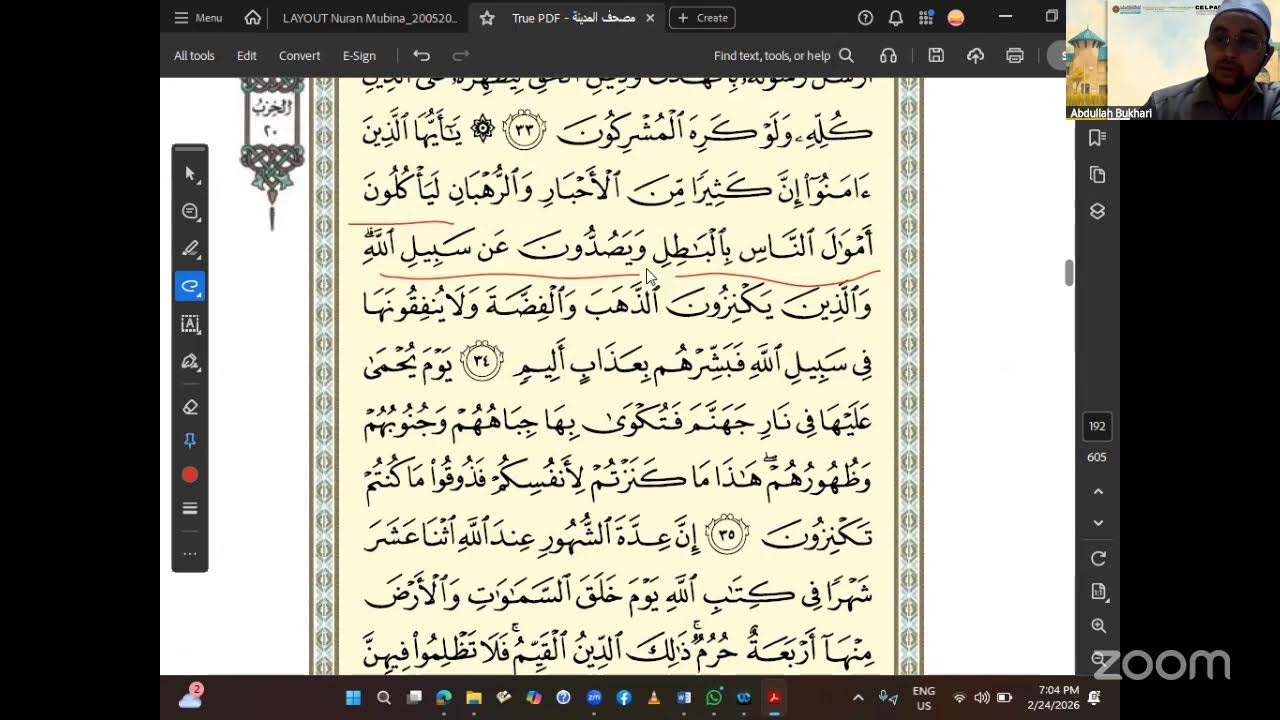Show hidden system tray icons

click(858, 698)
